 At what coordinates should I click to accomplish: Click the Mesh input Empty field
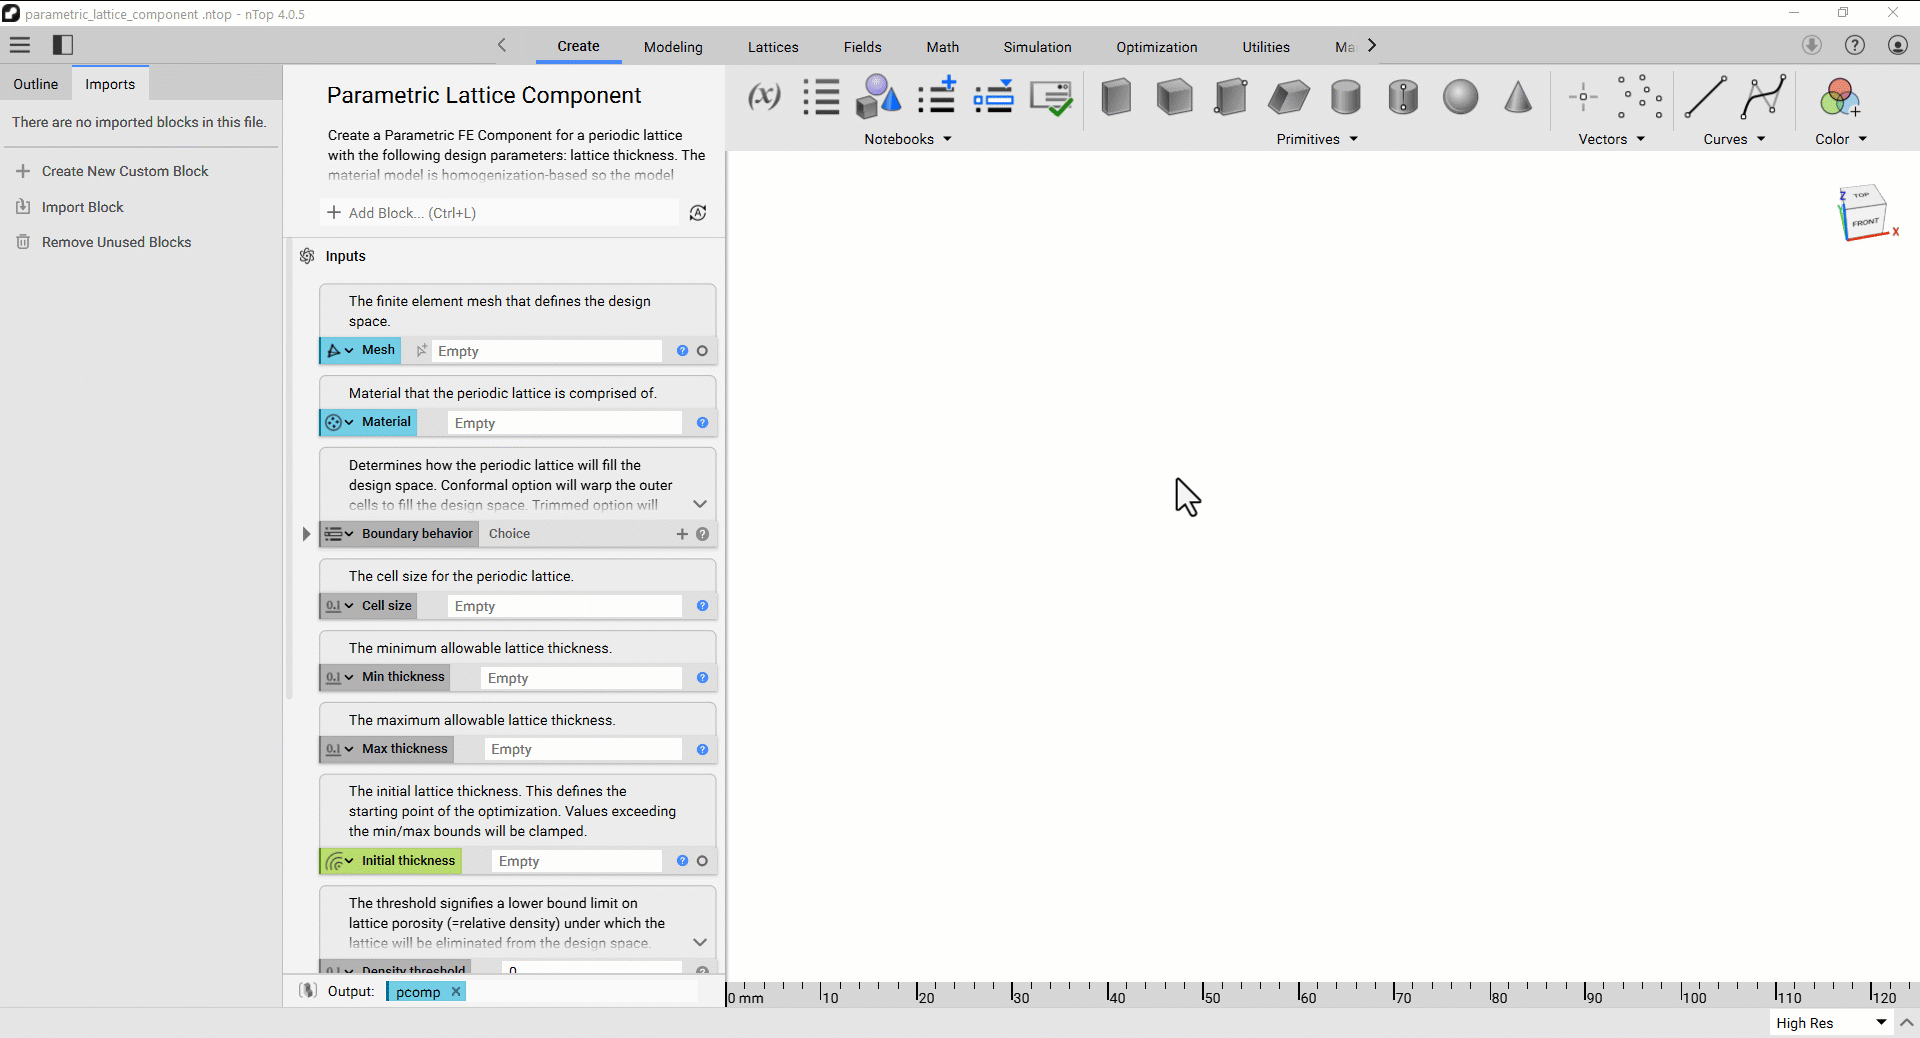[547, 351]
